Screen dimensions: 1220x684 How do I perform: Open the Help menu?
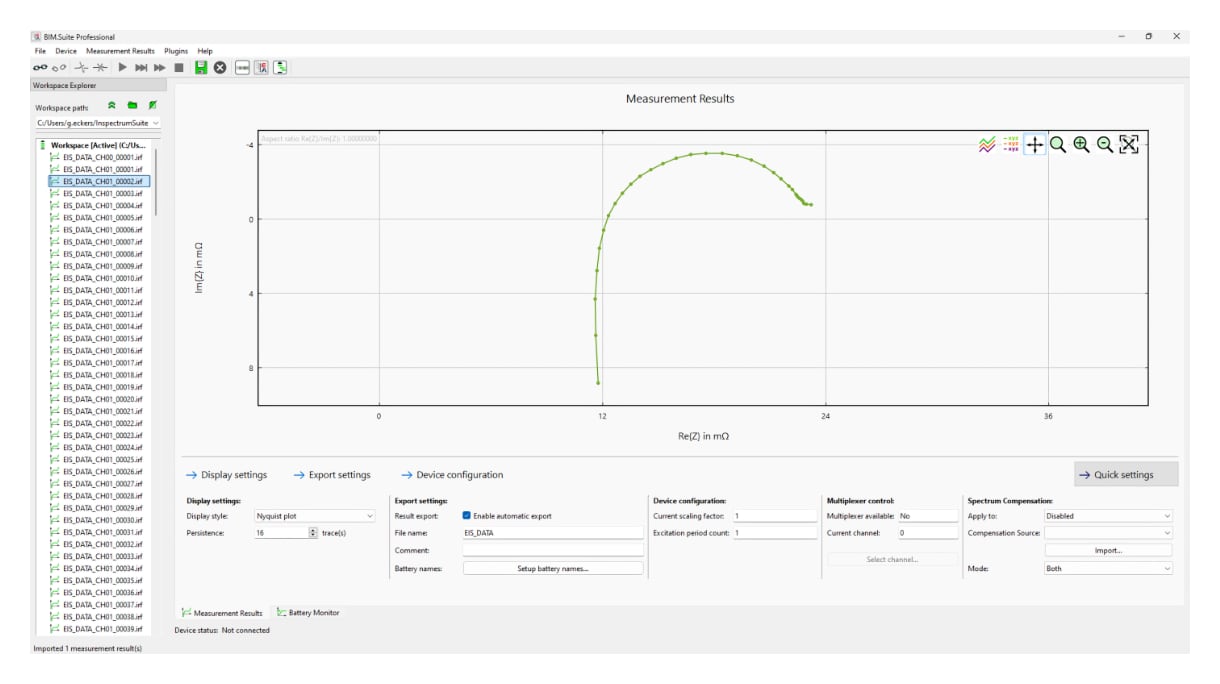[x=205, y=50]
